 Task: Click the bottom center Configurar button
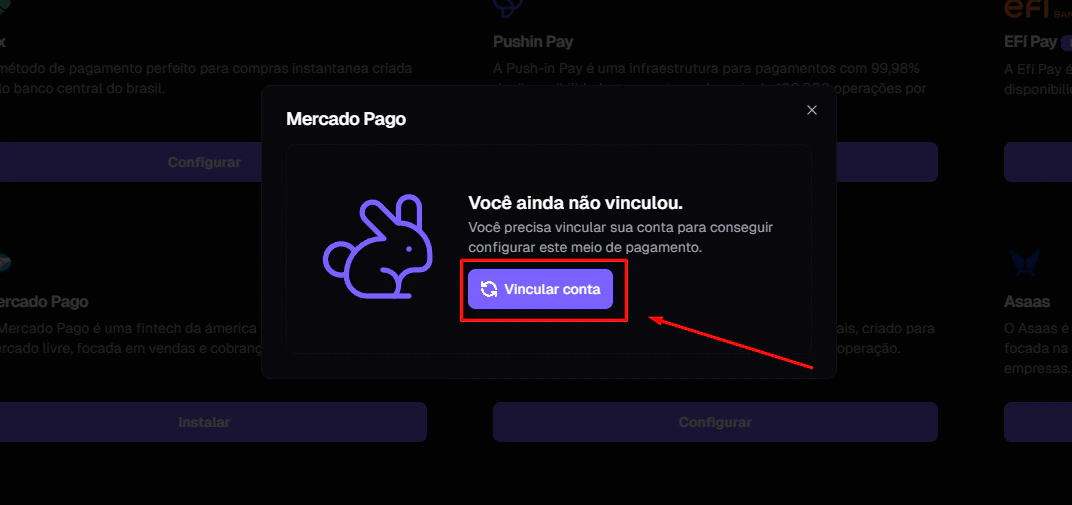coord(715,422)
